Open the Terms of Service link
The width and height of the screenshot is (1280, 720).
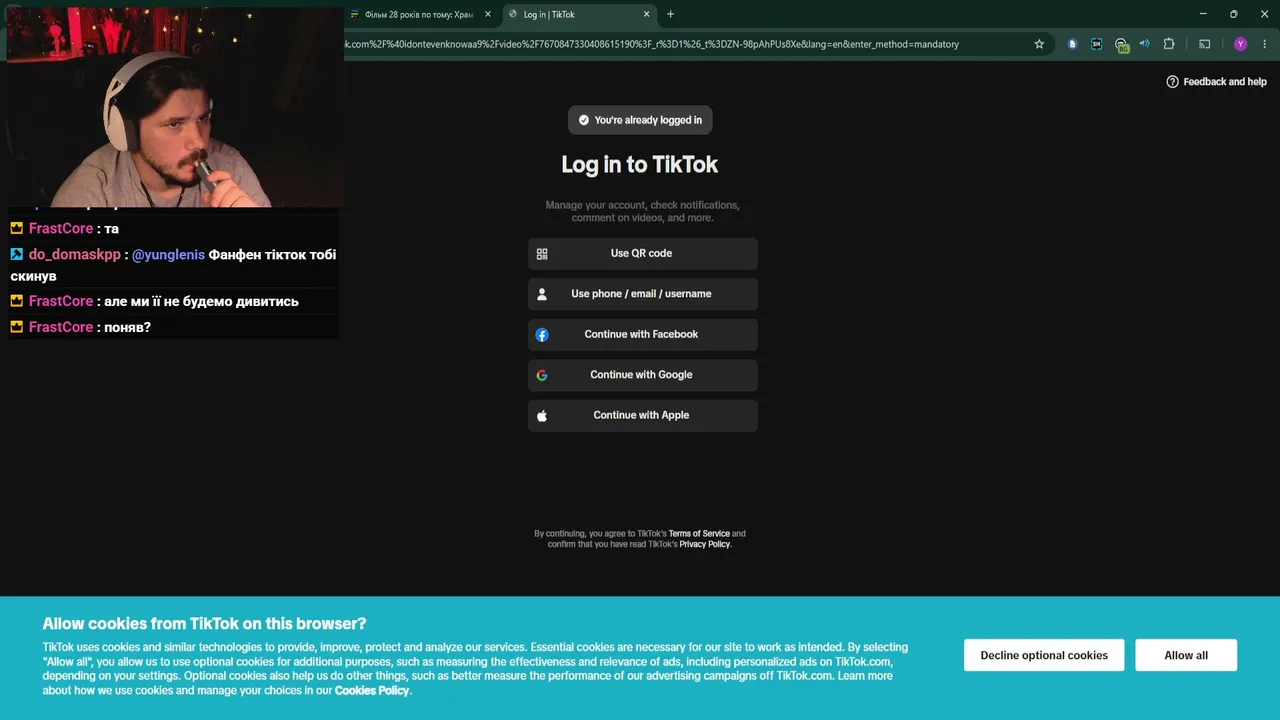pos(699,534)
